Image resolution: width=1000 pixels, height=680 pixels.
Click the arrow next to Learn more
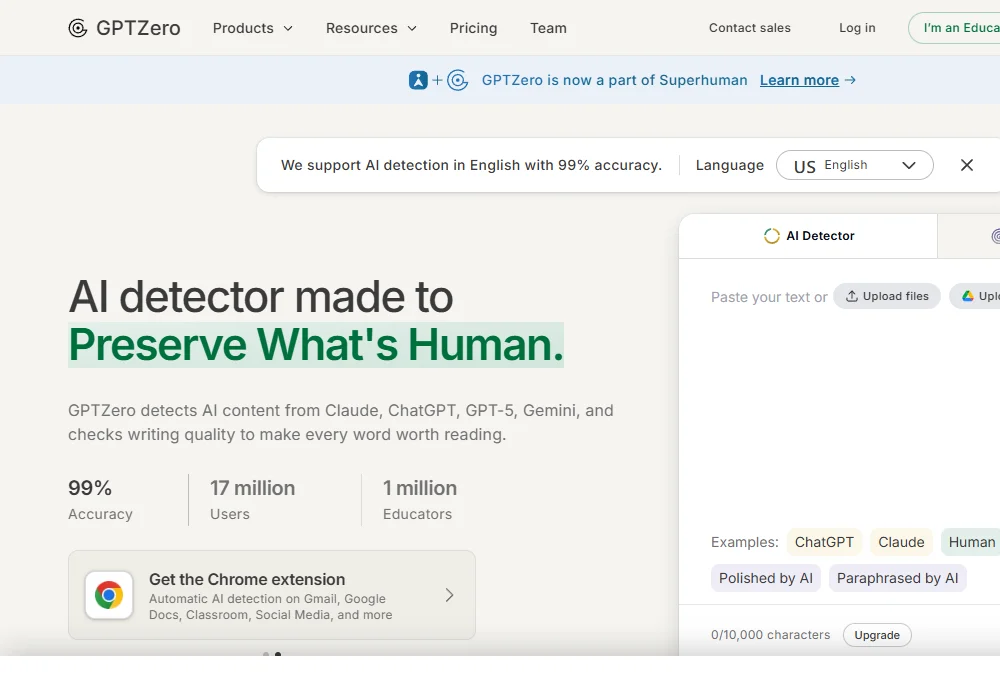click(x=850, y=80)
